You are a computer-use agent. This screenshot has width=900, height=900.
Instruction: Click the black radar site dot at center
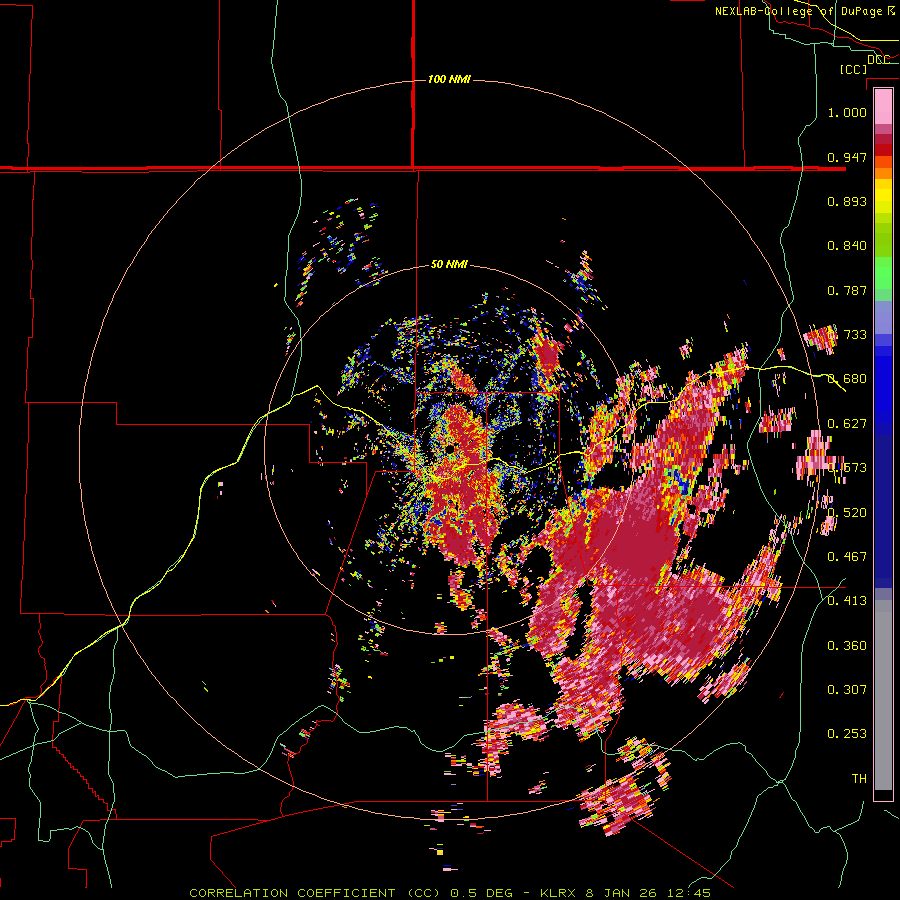point(451,448)
